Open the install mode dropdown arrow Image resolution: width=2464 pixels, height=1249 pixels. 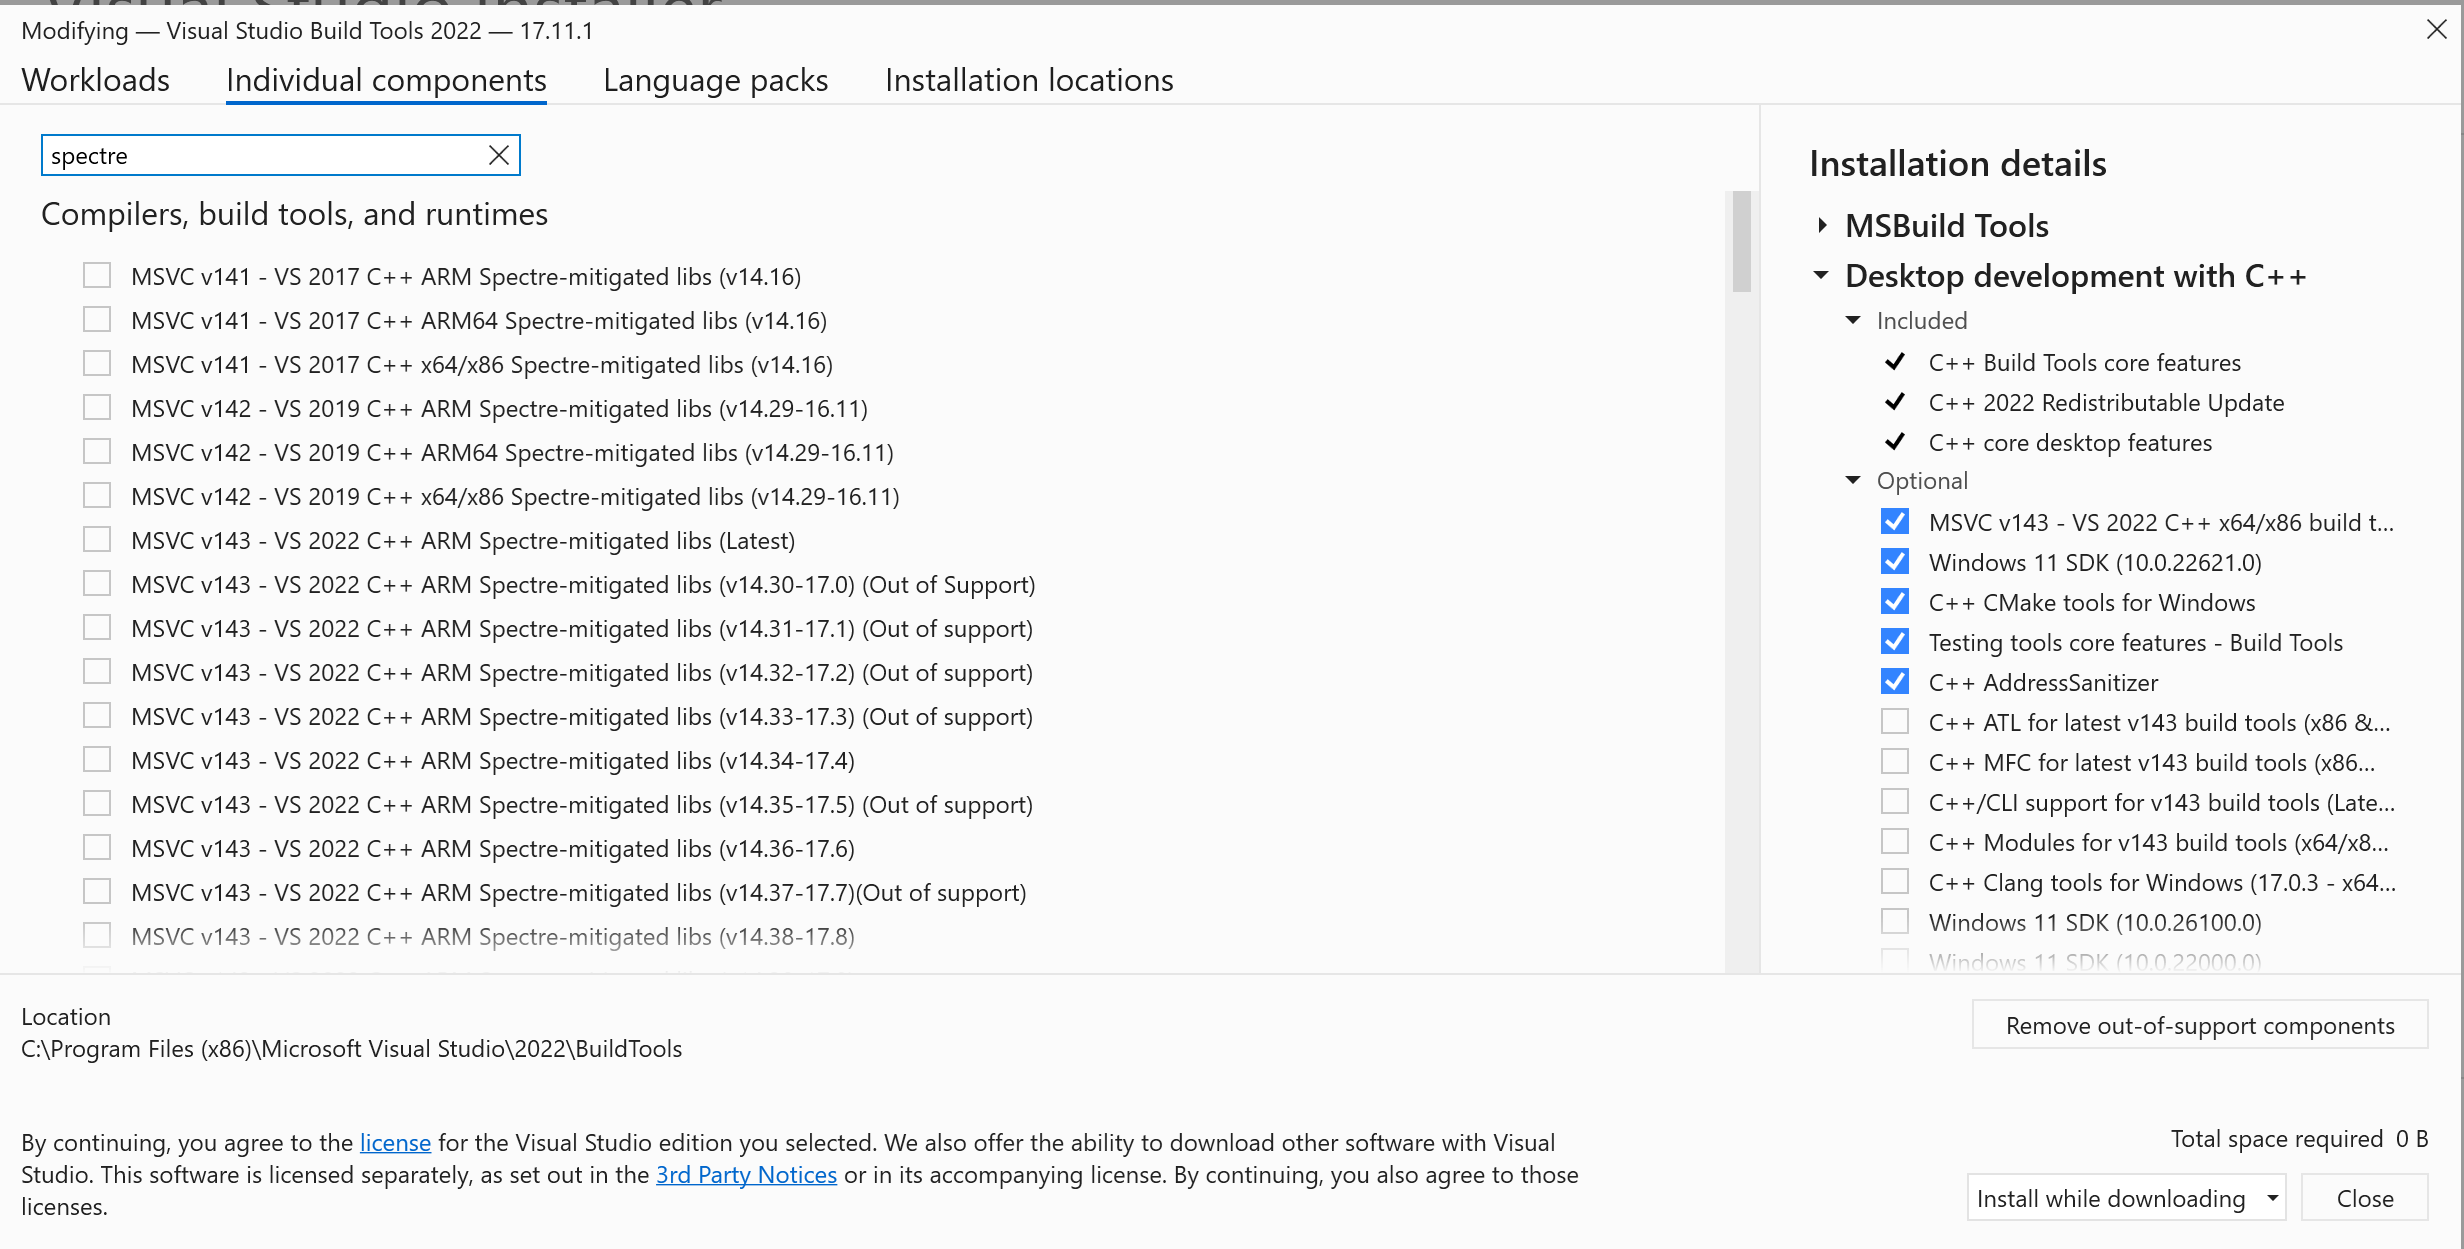2272,1198
